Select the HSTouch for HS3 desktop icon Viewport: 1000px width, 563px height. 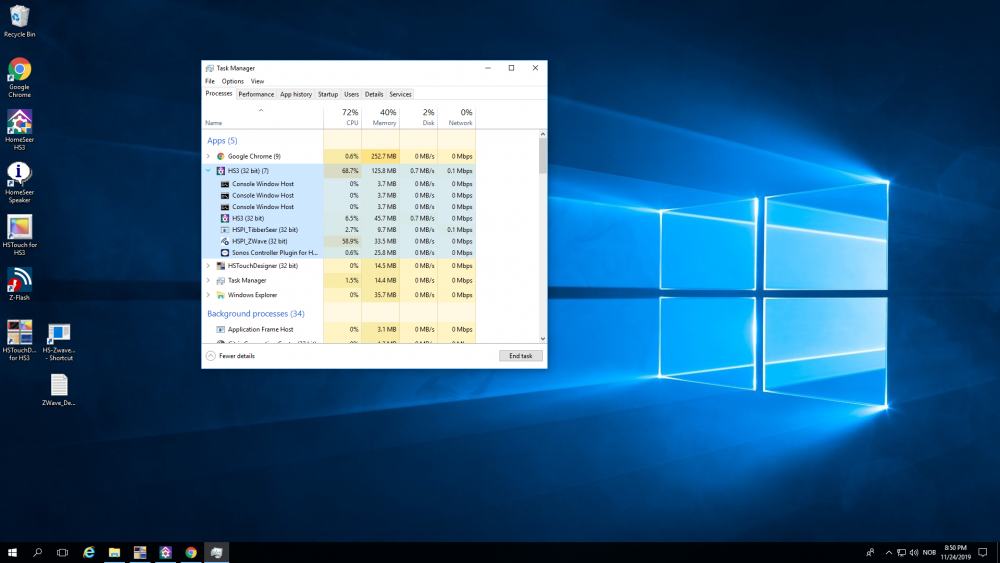pos(19,228)
